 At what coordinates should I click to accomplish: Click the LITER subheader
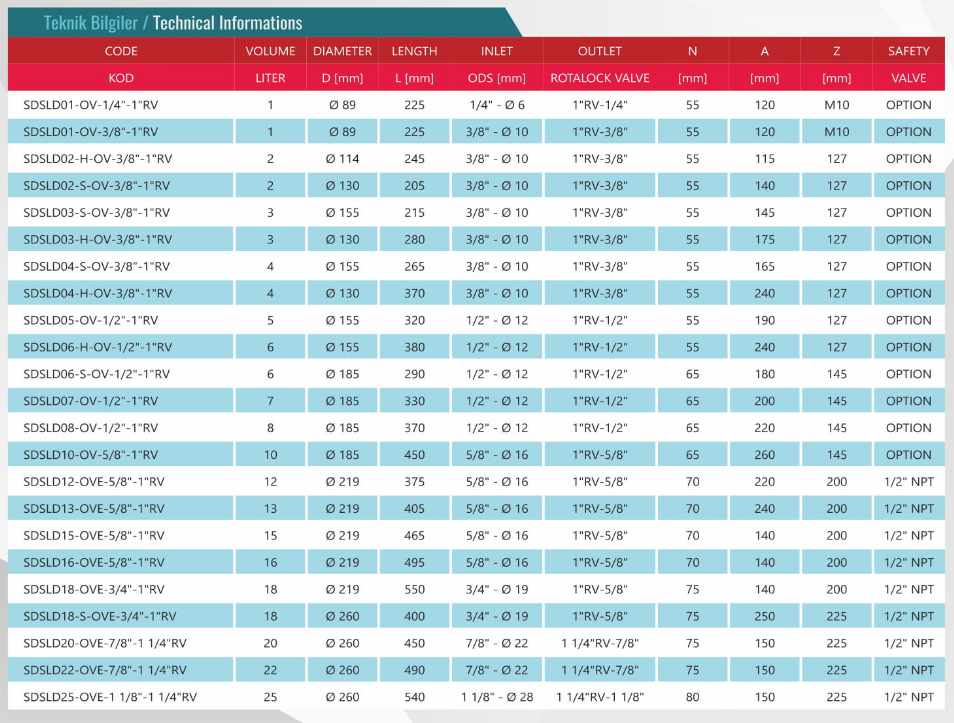coord(270,78)
